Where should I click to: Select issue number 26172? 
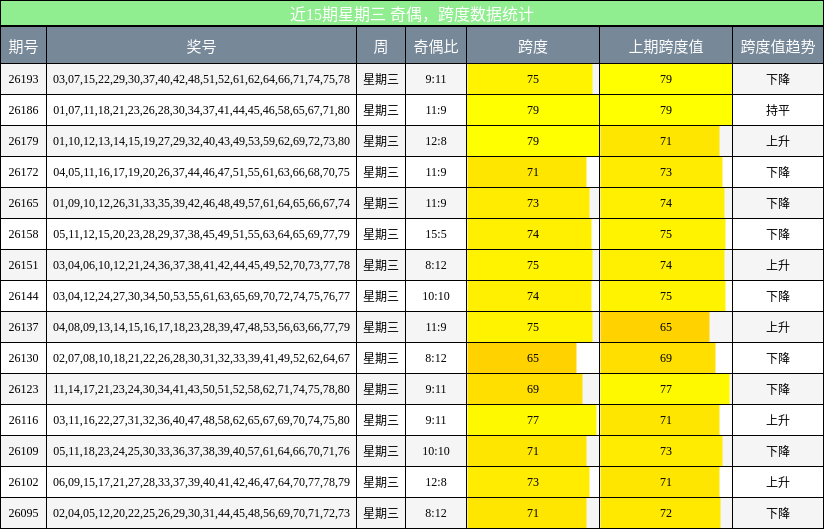click(24, 172)
